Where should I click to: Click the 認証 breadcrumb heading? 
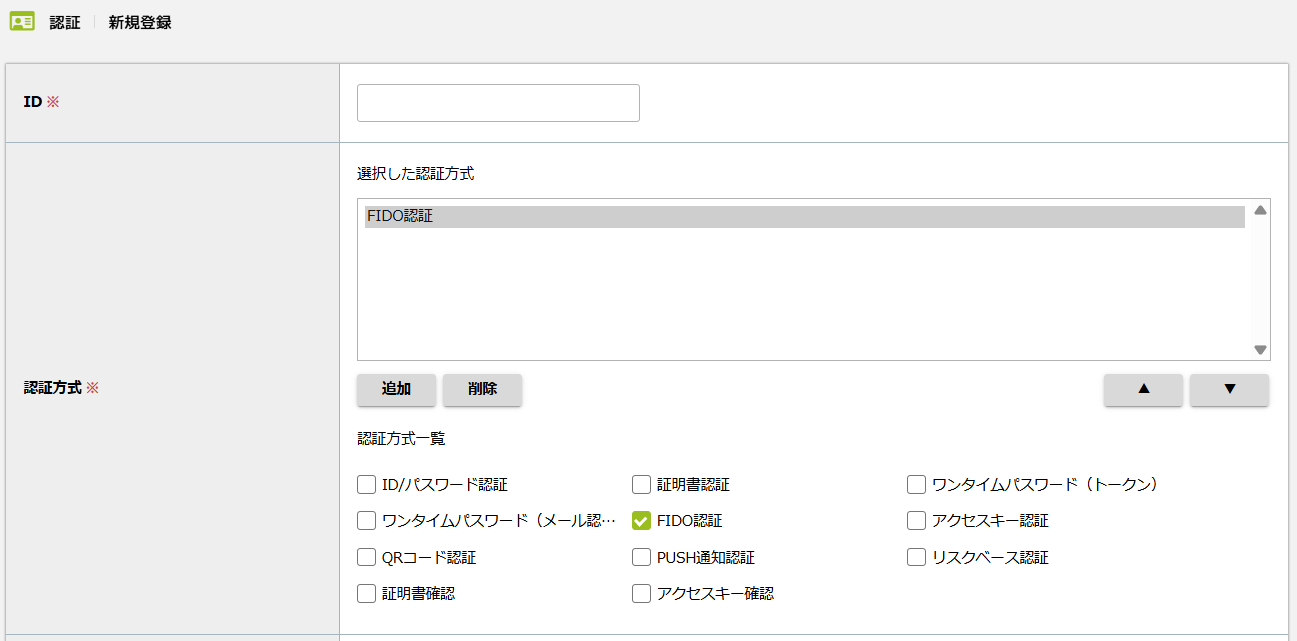pos(65,22)
